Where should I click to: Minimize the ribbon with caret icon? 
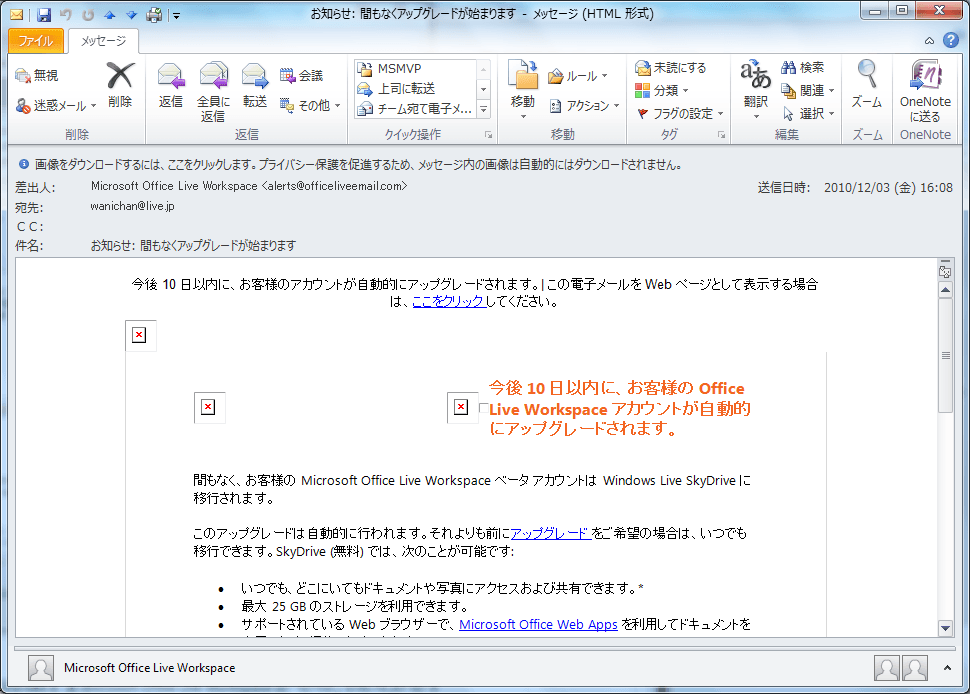click(929, 41)
